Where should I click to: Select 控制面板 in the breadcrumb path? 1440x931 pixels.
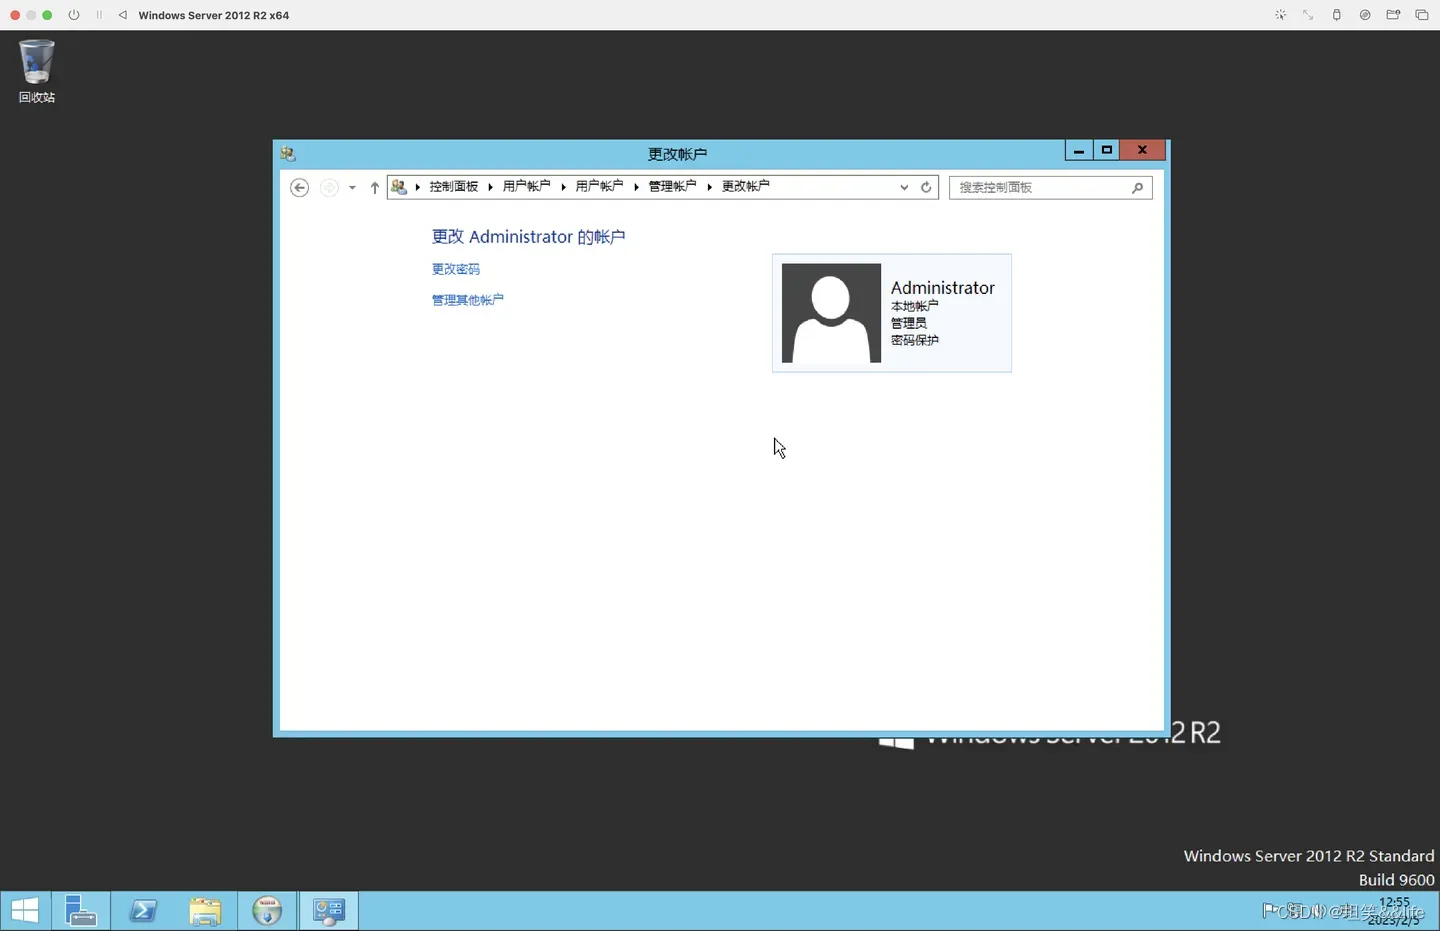pos(454,187)
